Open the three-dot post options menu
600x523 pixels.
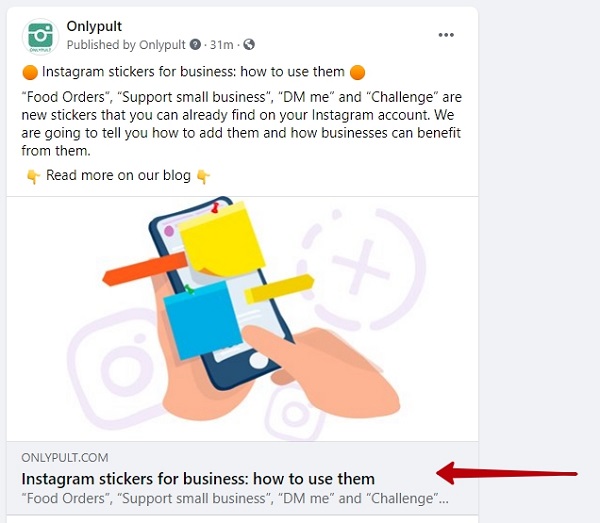pyautogui.click(x=446, y=35)
